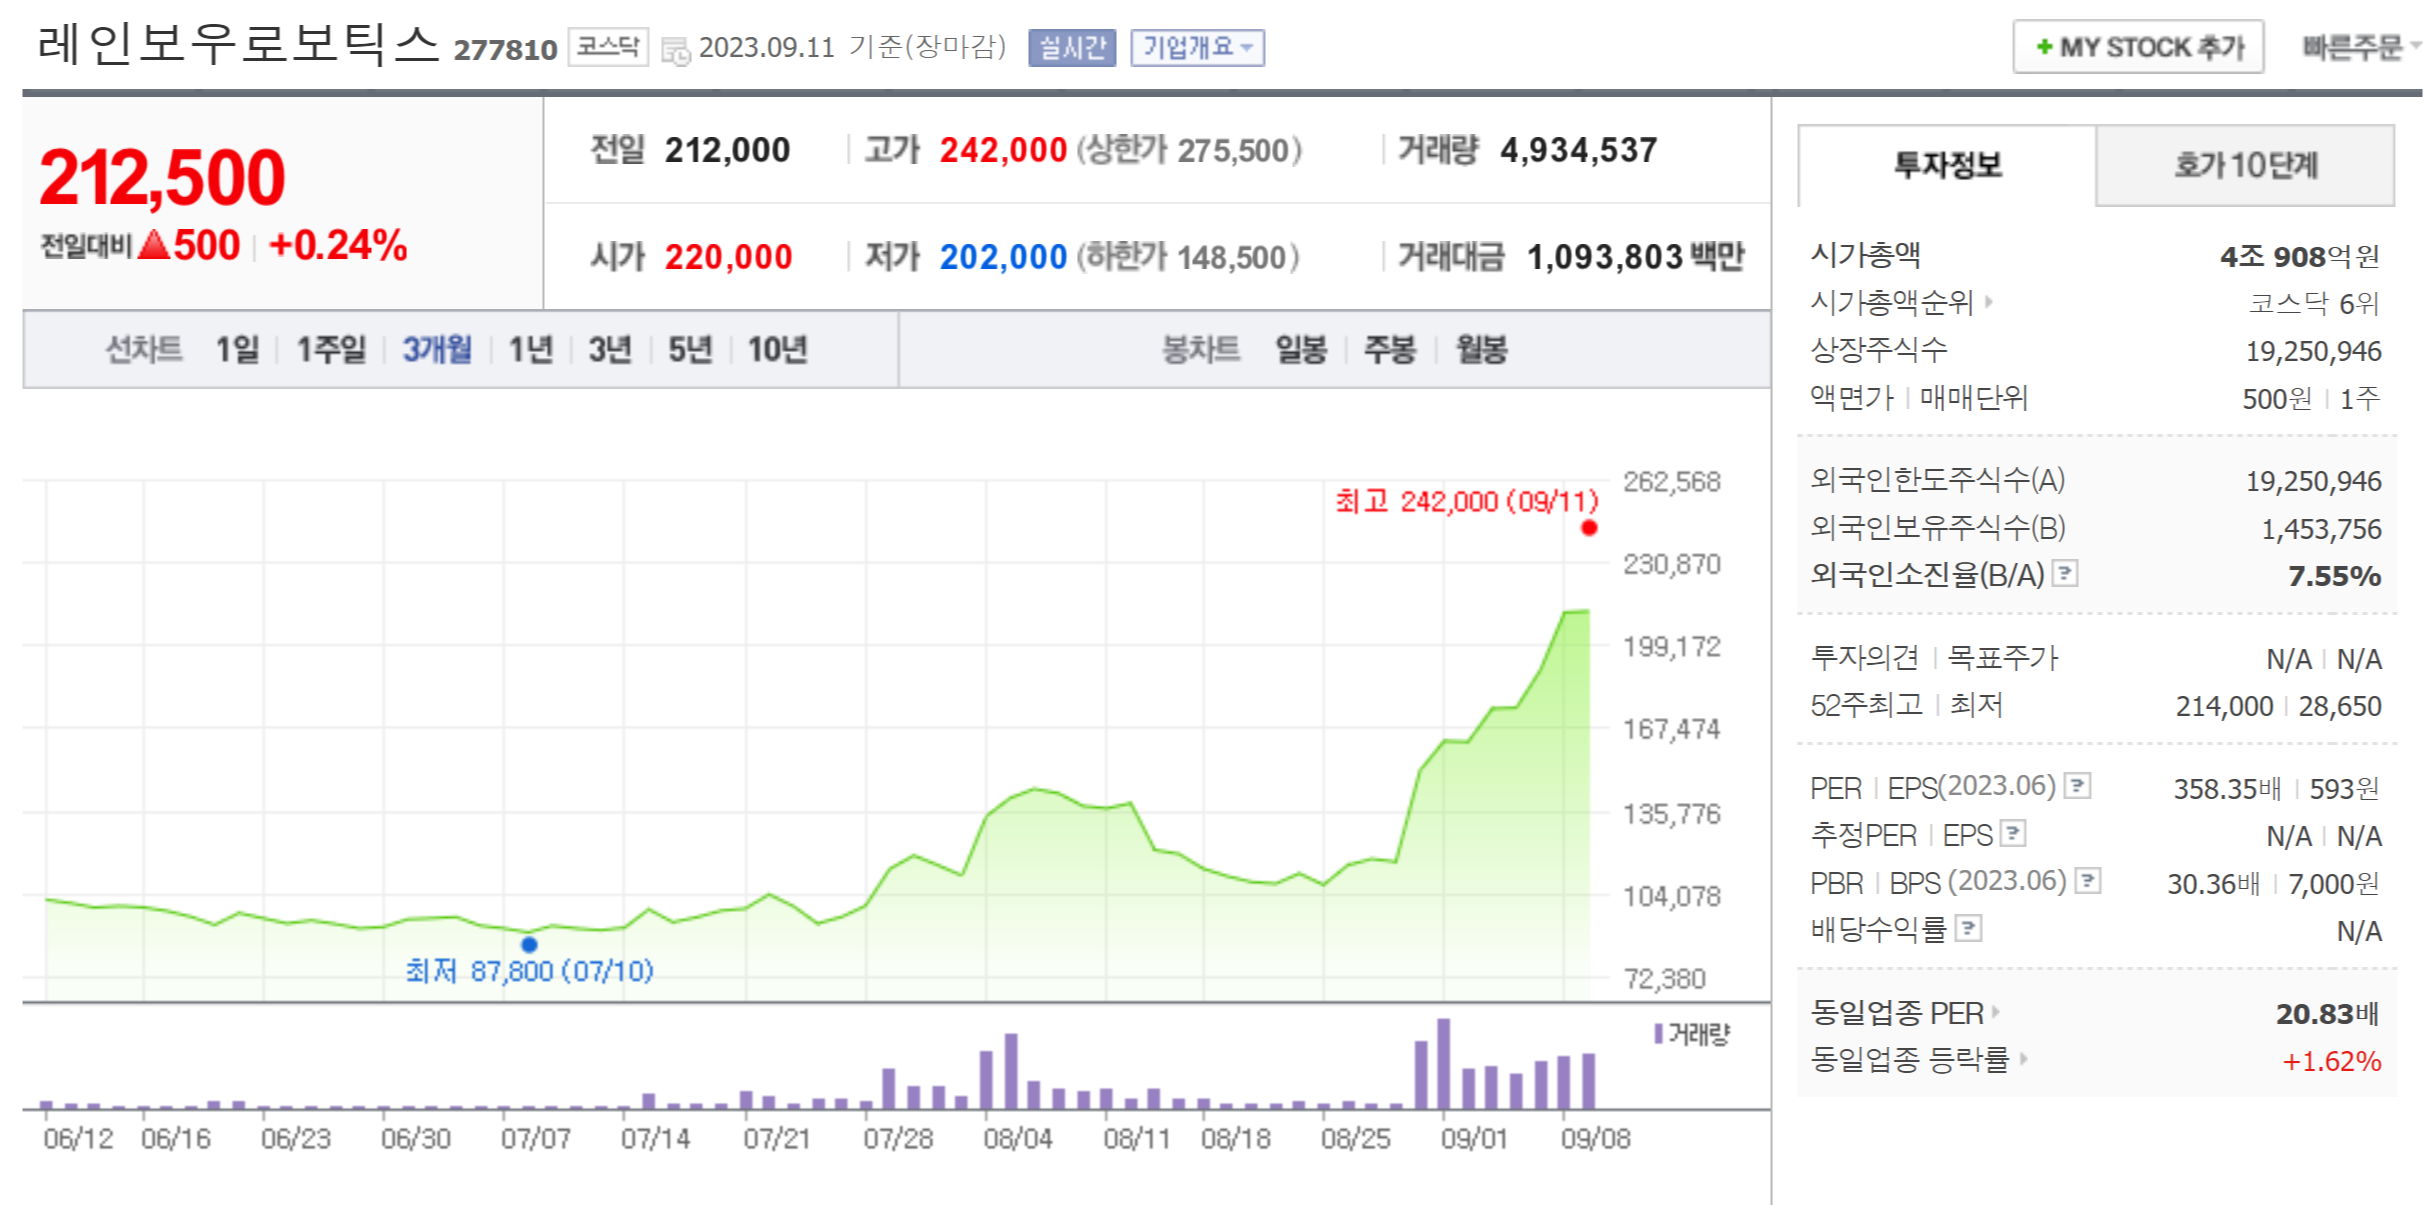Image resolution: width=2428 pixels, height=1205 pixels.
Task: Click the question mark icon next to 배당수익률
Action: [1967, 928]
